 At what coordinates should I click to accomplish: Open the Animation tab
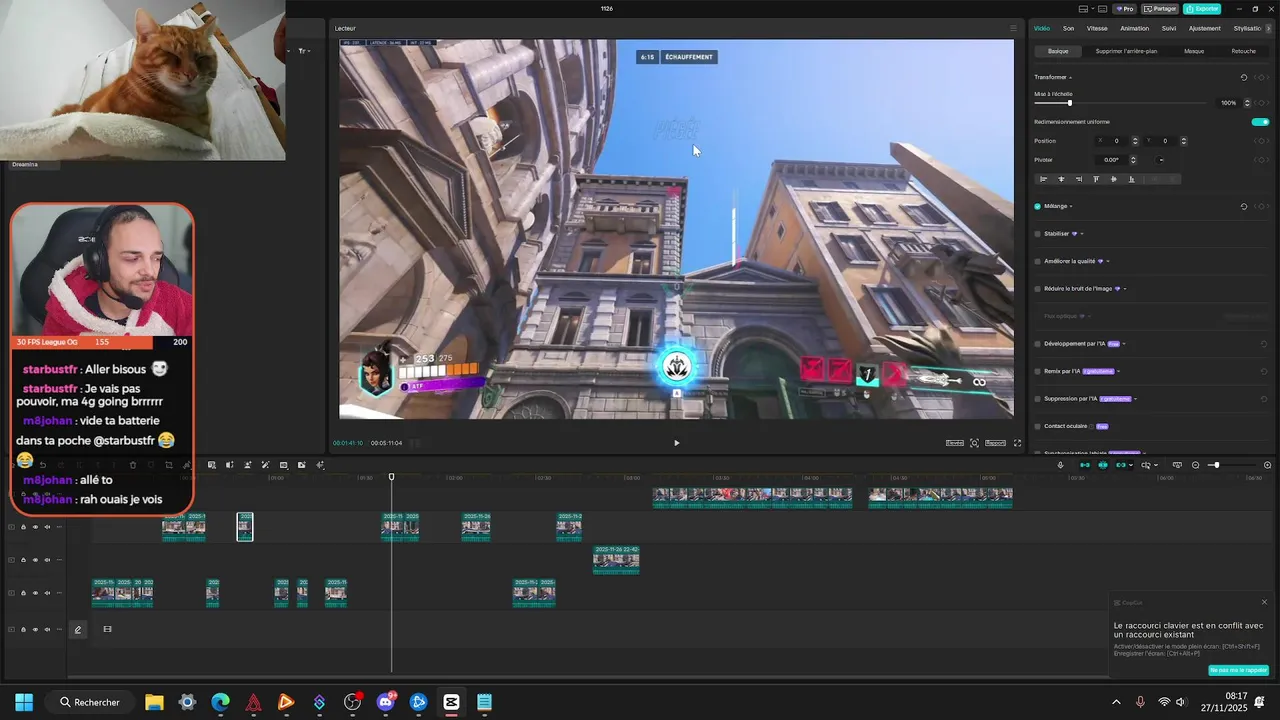coord(1135,28)
